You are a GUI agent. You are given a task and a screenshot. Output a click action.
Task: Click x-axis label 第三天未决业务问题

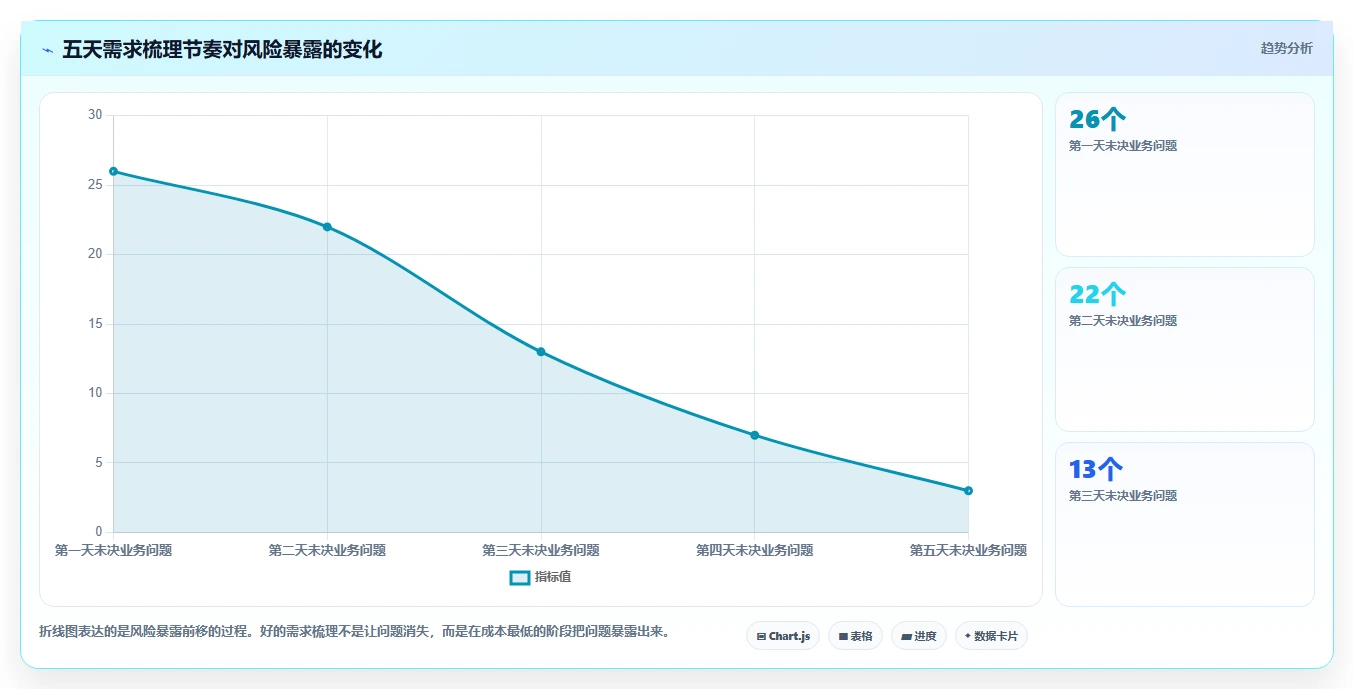(541, 550)
